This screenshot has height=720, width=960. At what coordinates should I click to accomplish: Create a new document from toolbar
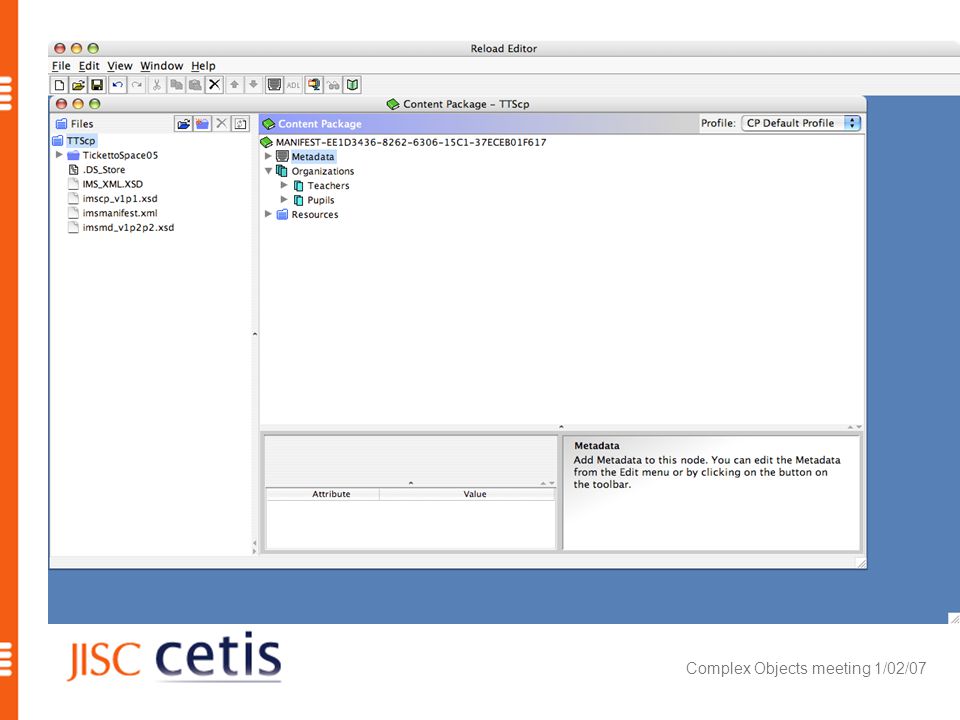point(59,85)
